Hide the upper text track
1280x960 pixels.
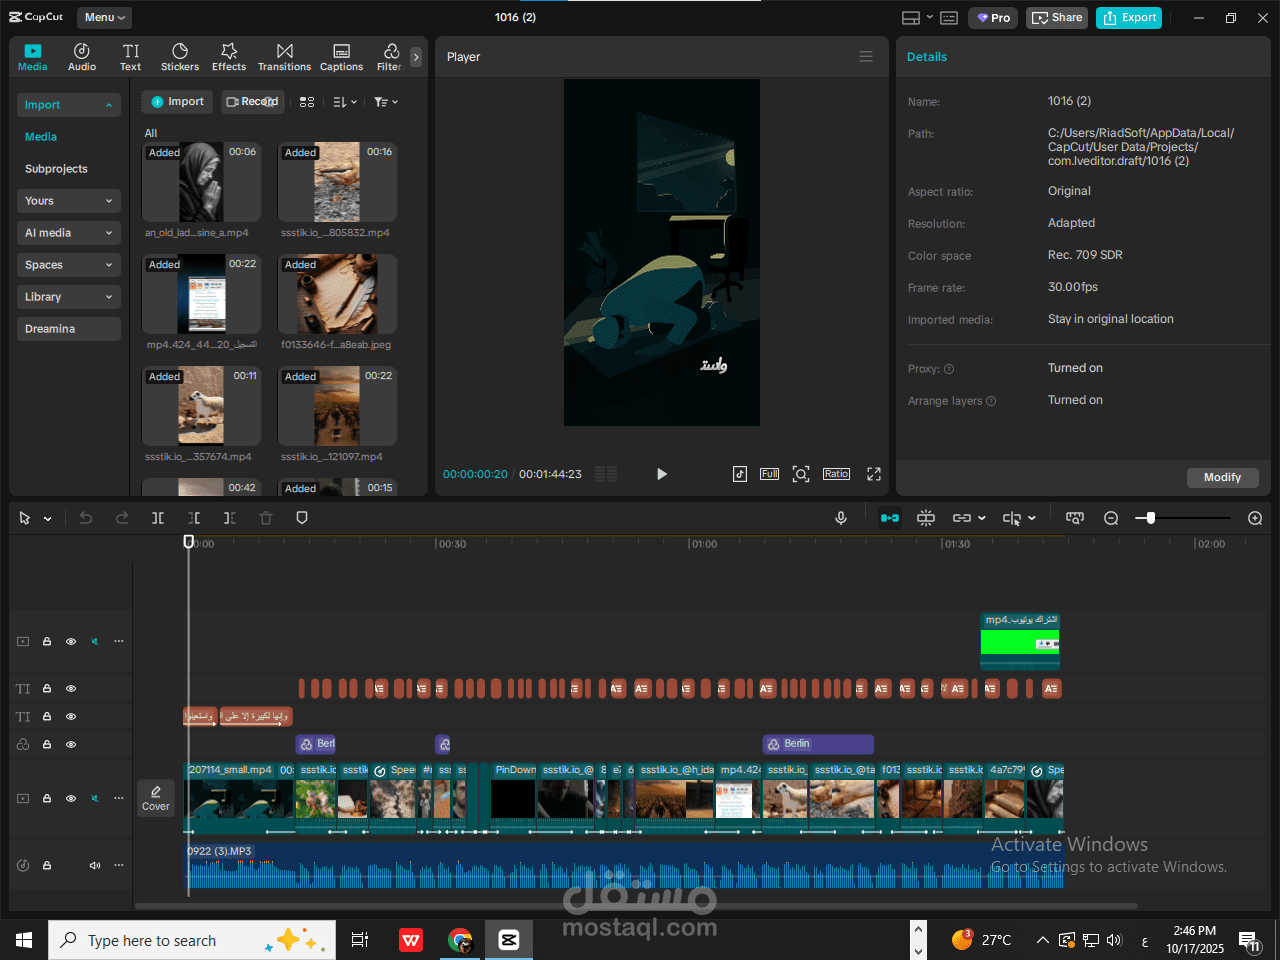(71, 689)
